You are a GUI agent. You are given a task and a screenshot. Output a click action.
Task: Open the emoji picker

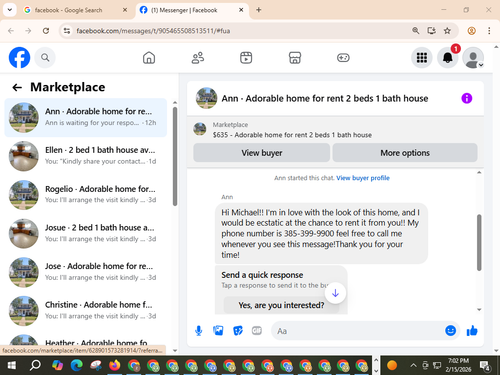[450, 330]
